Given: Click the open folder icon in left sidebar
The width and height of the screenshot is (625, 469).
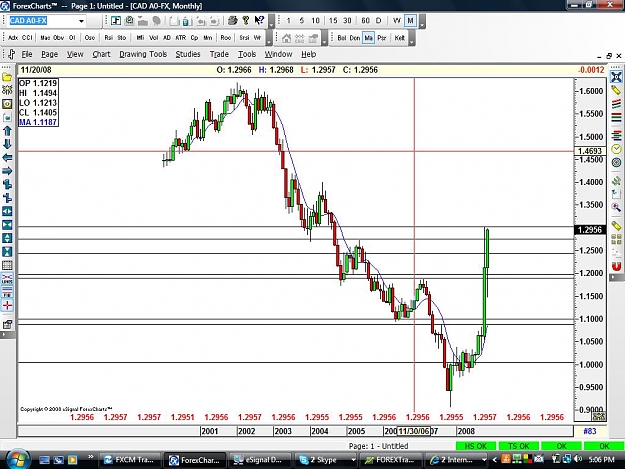Looking at the screenshot, I should (x=7, y=77).
